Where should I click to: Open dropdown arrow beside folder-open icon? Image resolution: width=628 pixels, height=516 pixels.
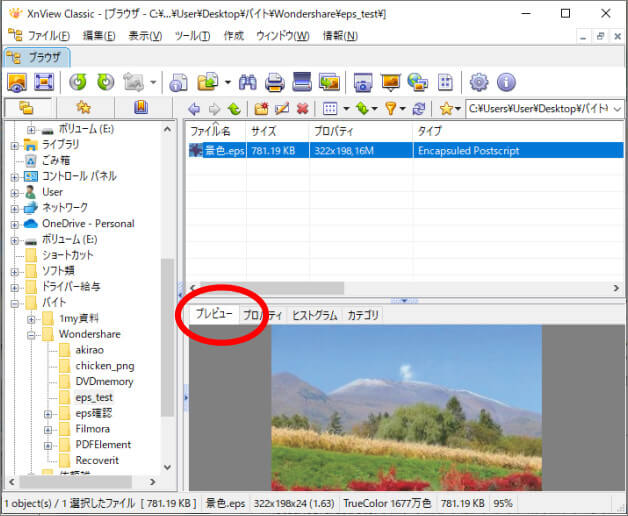pos(228,83)
